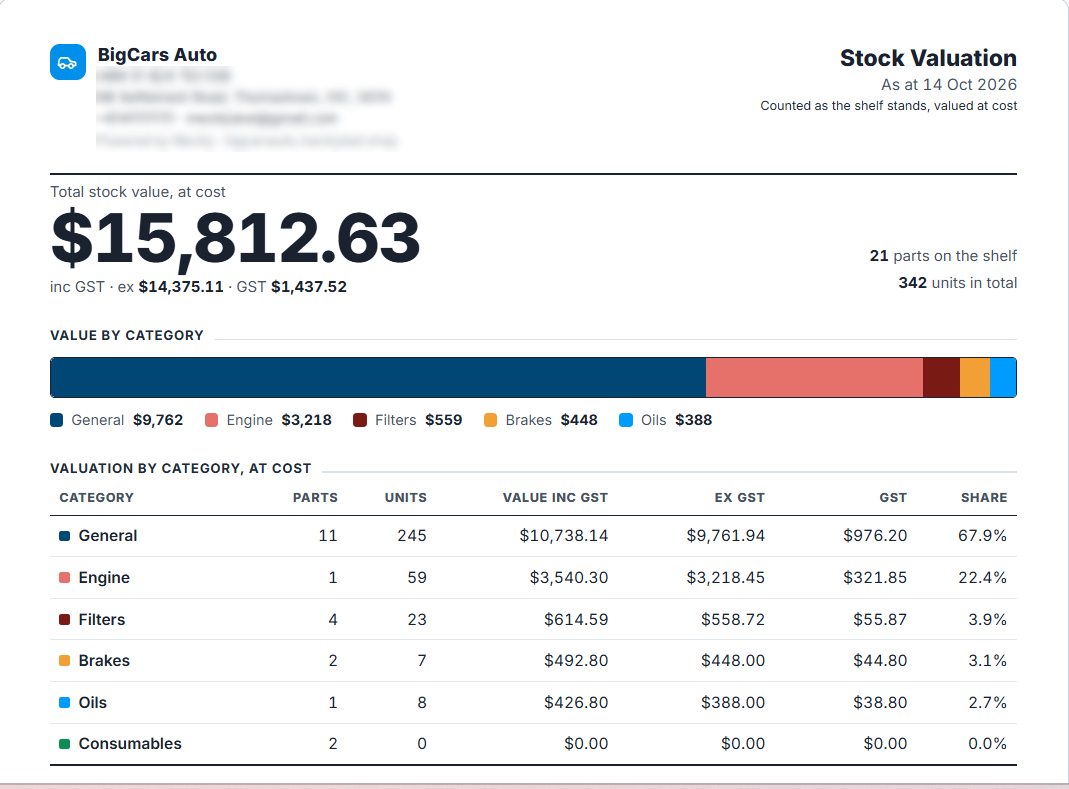Click the Consumables category name in the table

(130, 744)
